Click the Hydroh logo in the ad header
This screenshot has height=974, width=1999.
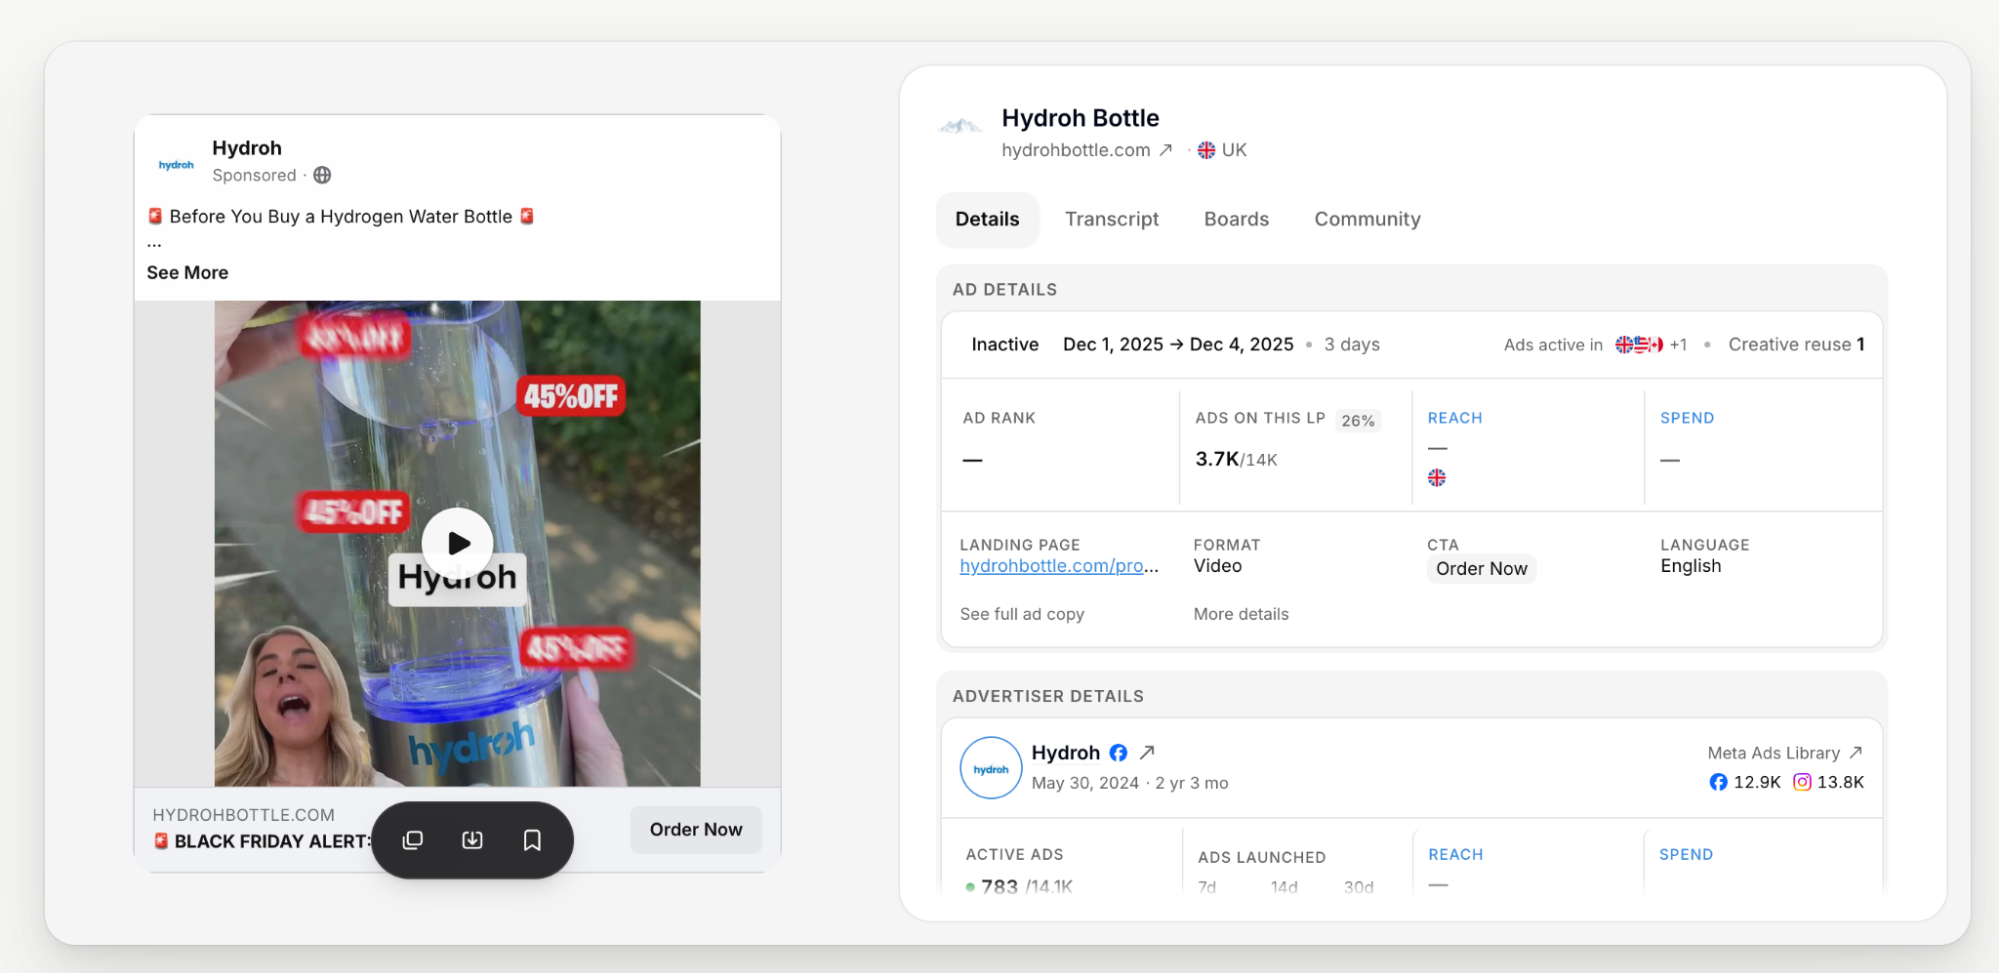coord(176,165)
